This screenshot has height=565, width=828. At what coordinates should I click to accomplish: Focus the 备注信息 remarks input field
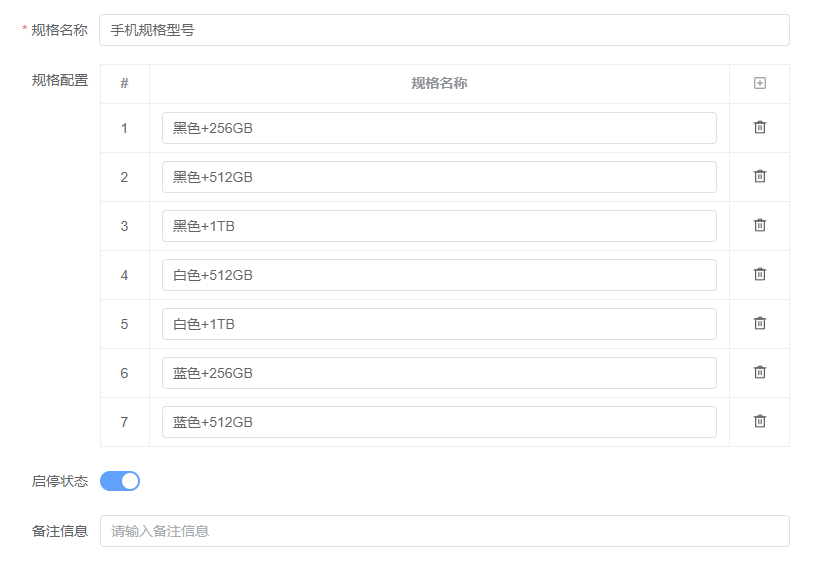click(444, 531)
